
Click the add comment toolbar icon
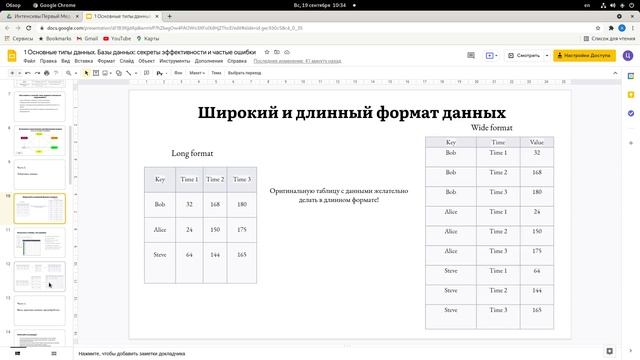147,73
